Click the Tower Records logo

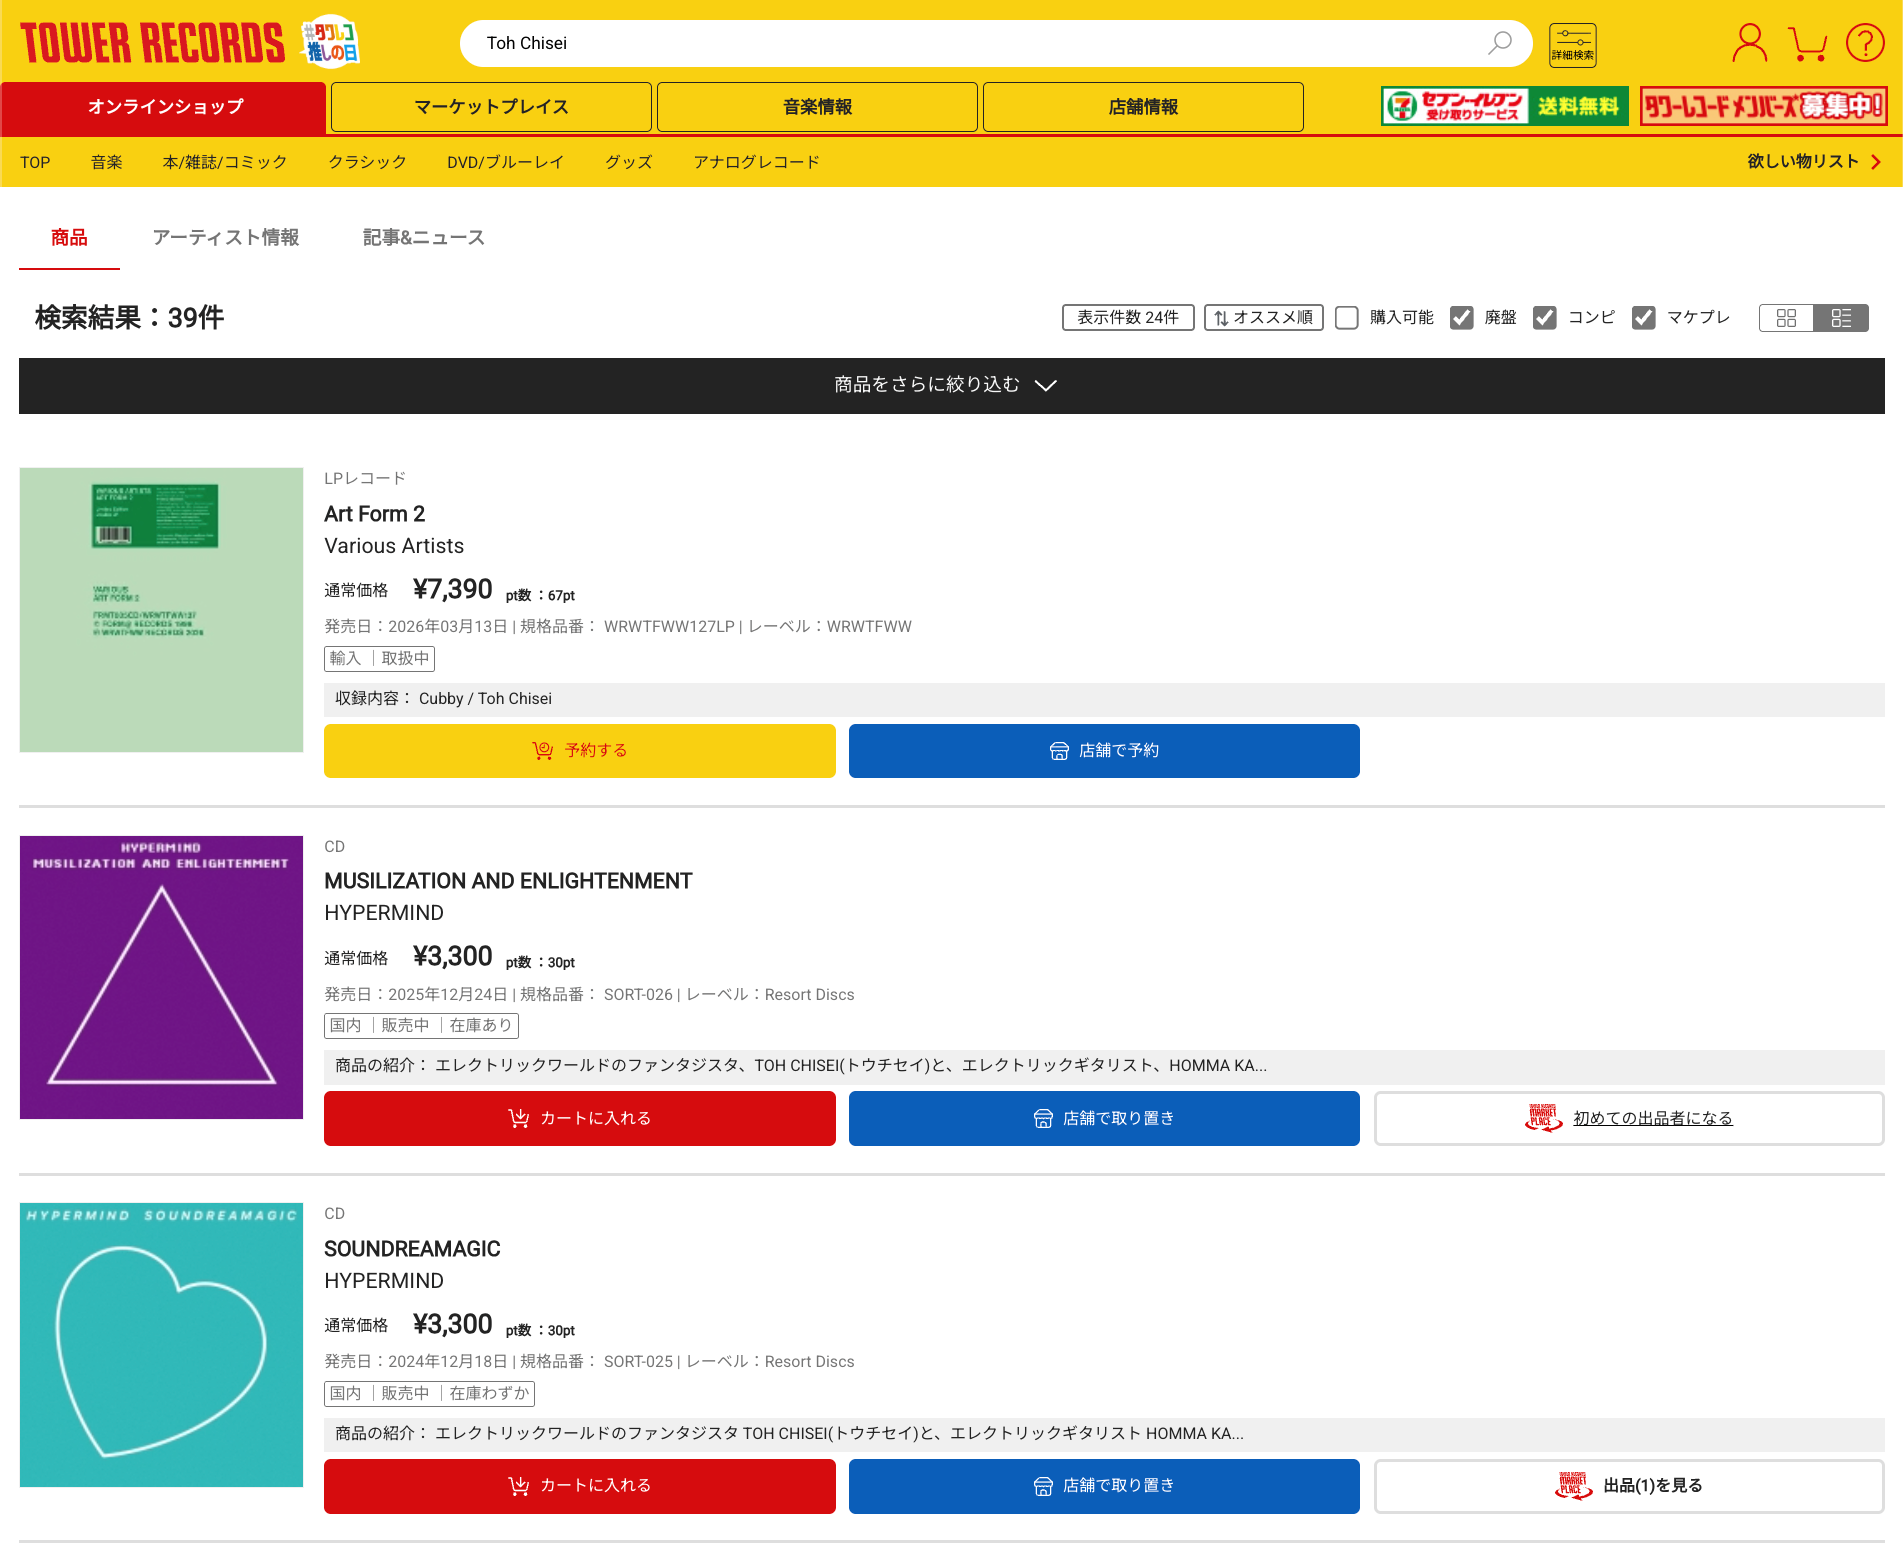[x=150, y=42]
